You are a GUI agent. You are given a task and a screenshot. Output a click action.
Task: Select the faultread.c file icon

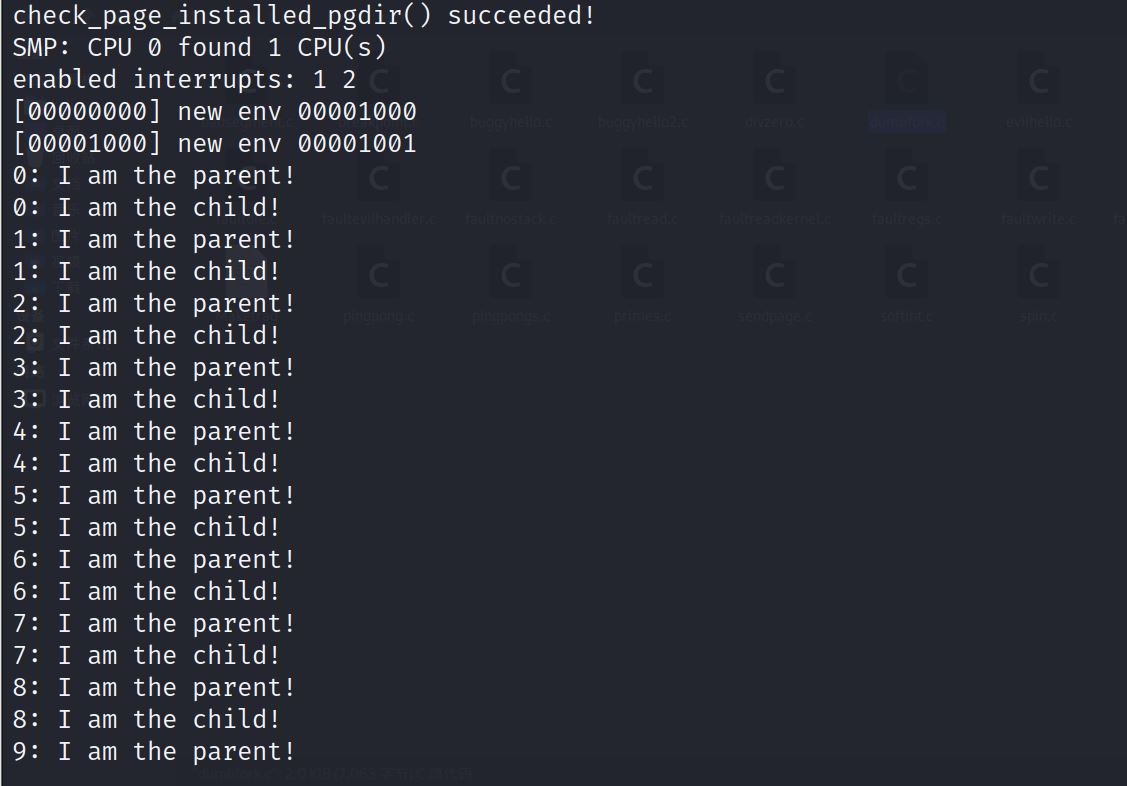643,181
